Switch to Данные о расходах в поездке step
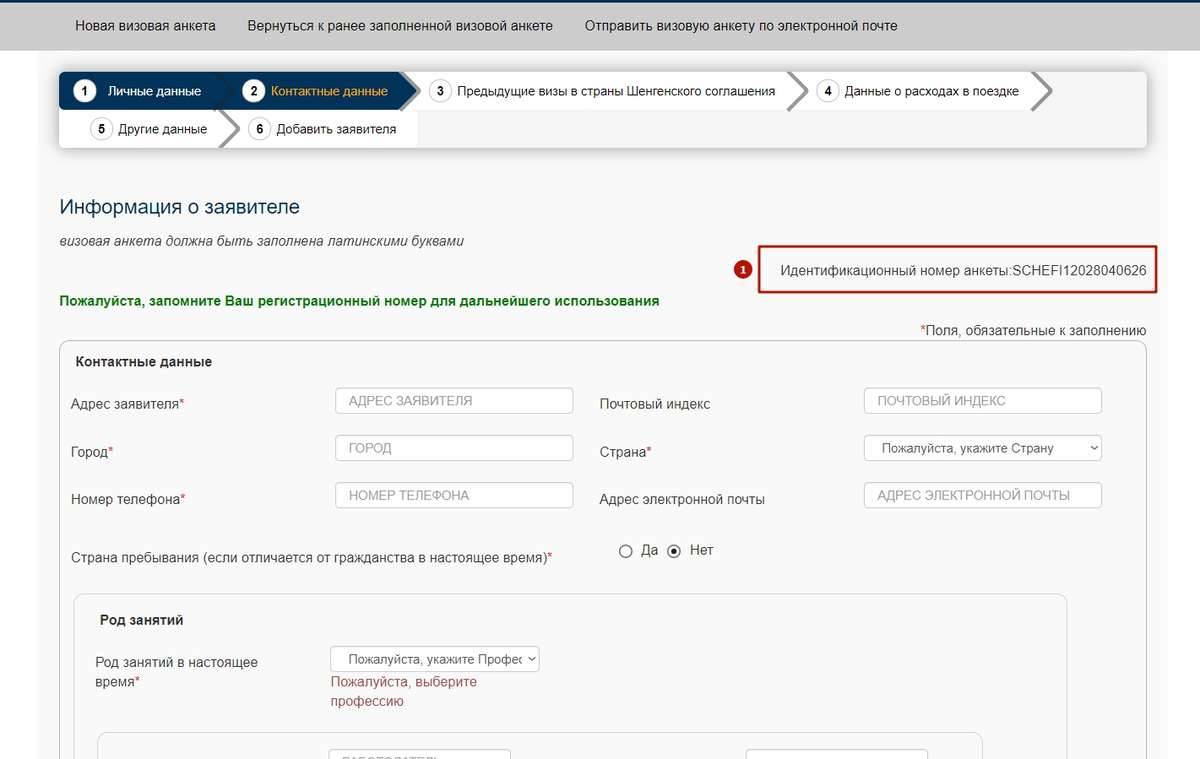The height and width of the screenshot is (759, 1200). [931, 91]
